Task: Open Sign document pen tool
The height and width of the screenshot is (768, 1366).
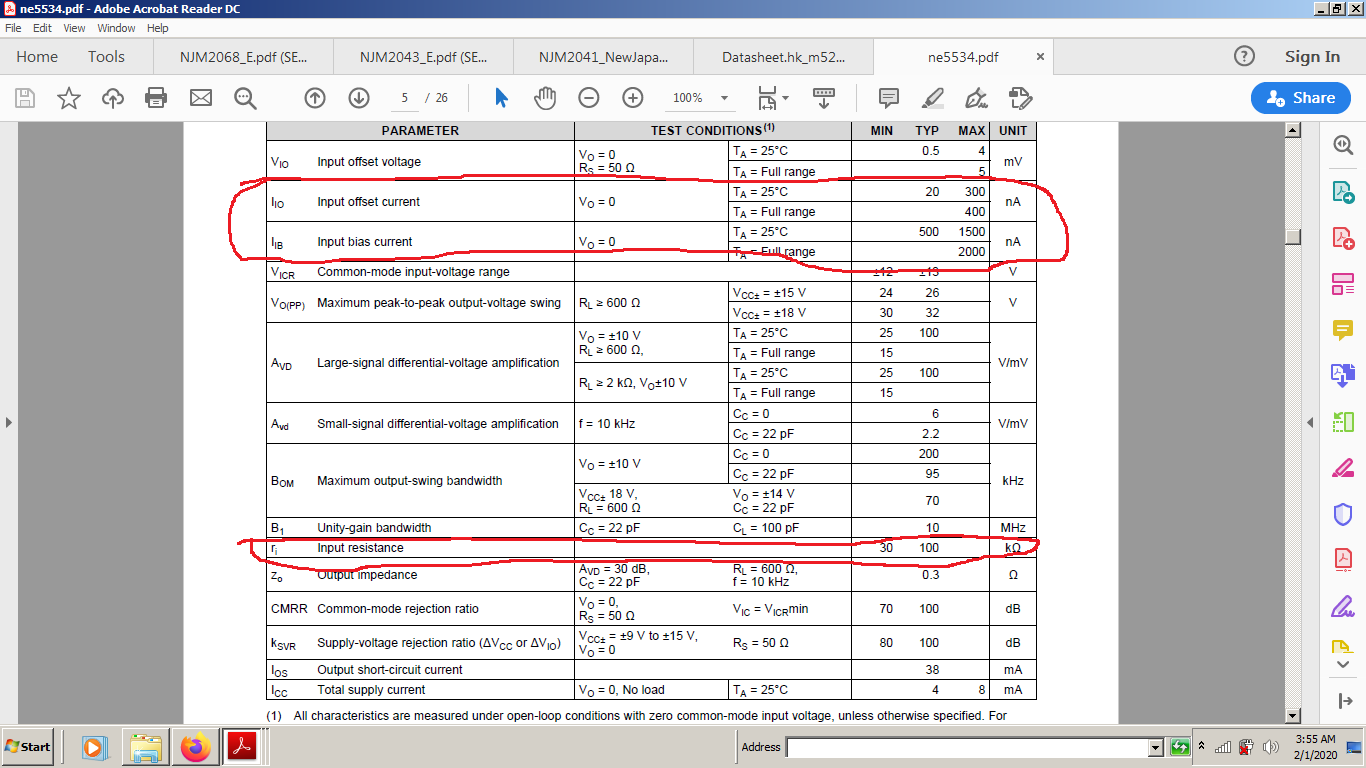Action: coord(976,98)
